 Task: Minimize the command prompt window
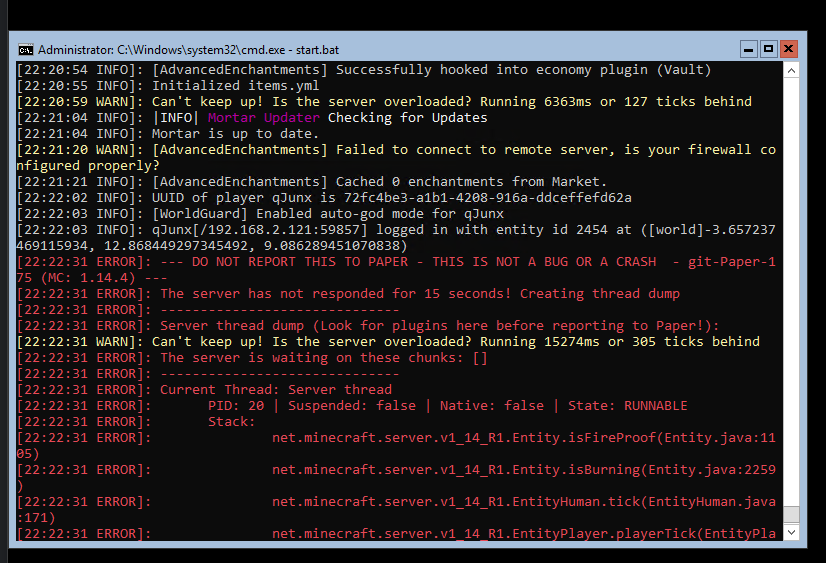click(748, 49)
